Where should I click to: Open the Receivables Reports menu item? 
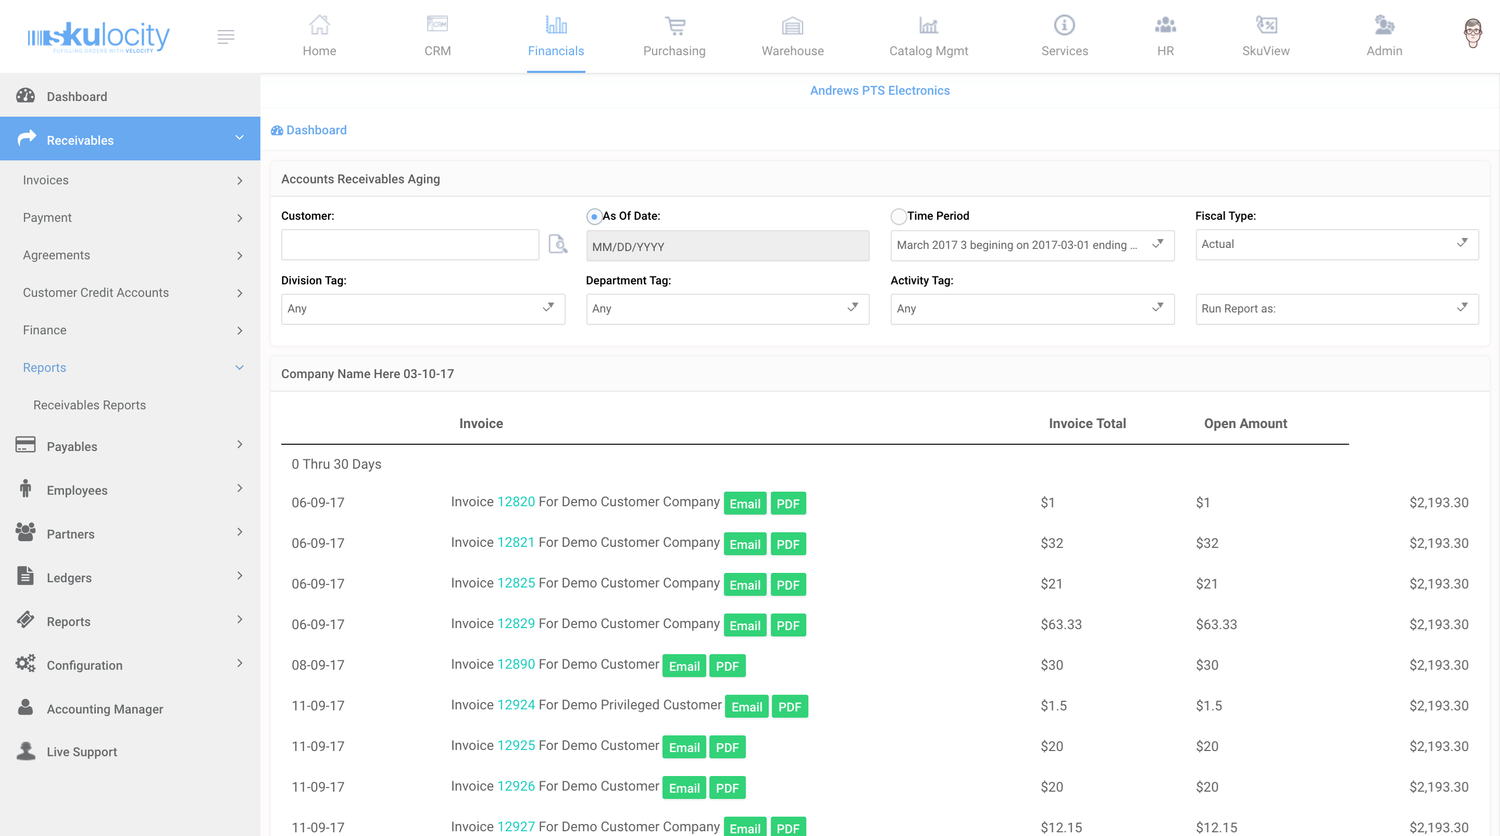89,404
